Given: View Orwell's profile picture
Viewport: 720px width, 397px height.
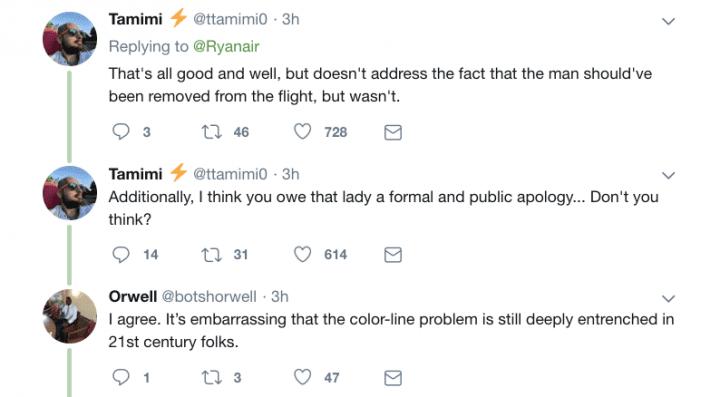Looking at the screenshot, I should point(70,316).
